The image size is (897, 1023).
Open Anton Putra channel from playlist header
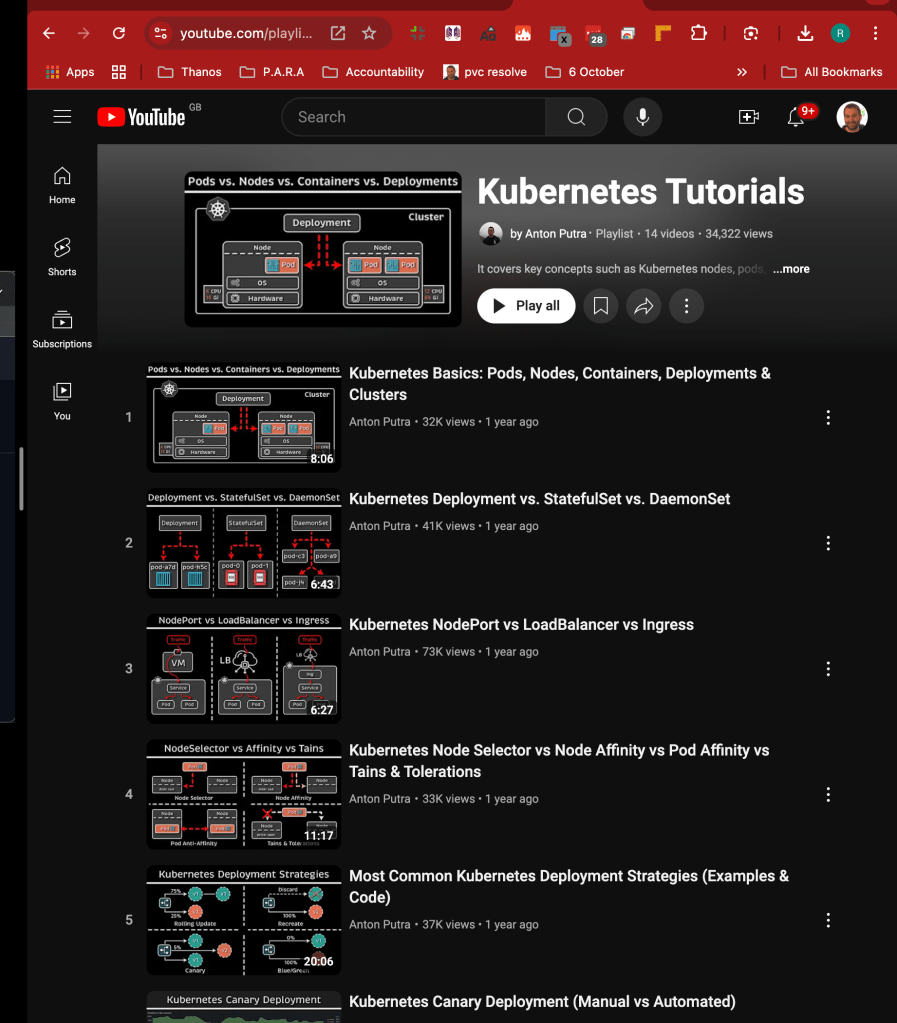pyautogui.click(x=548, y=234)
